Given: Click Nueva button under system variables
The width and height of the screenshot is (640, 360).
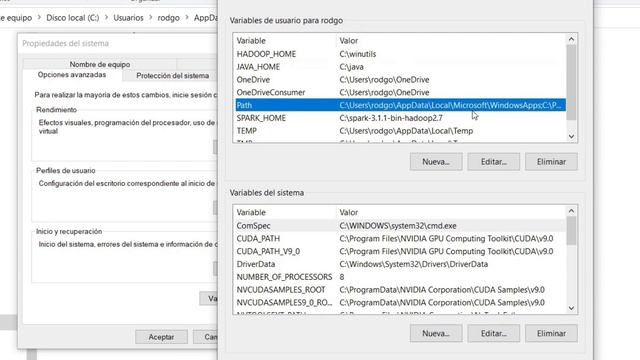Looking at the screenshot, I should [x=436, y=333].
